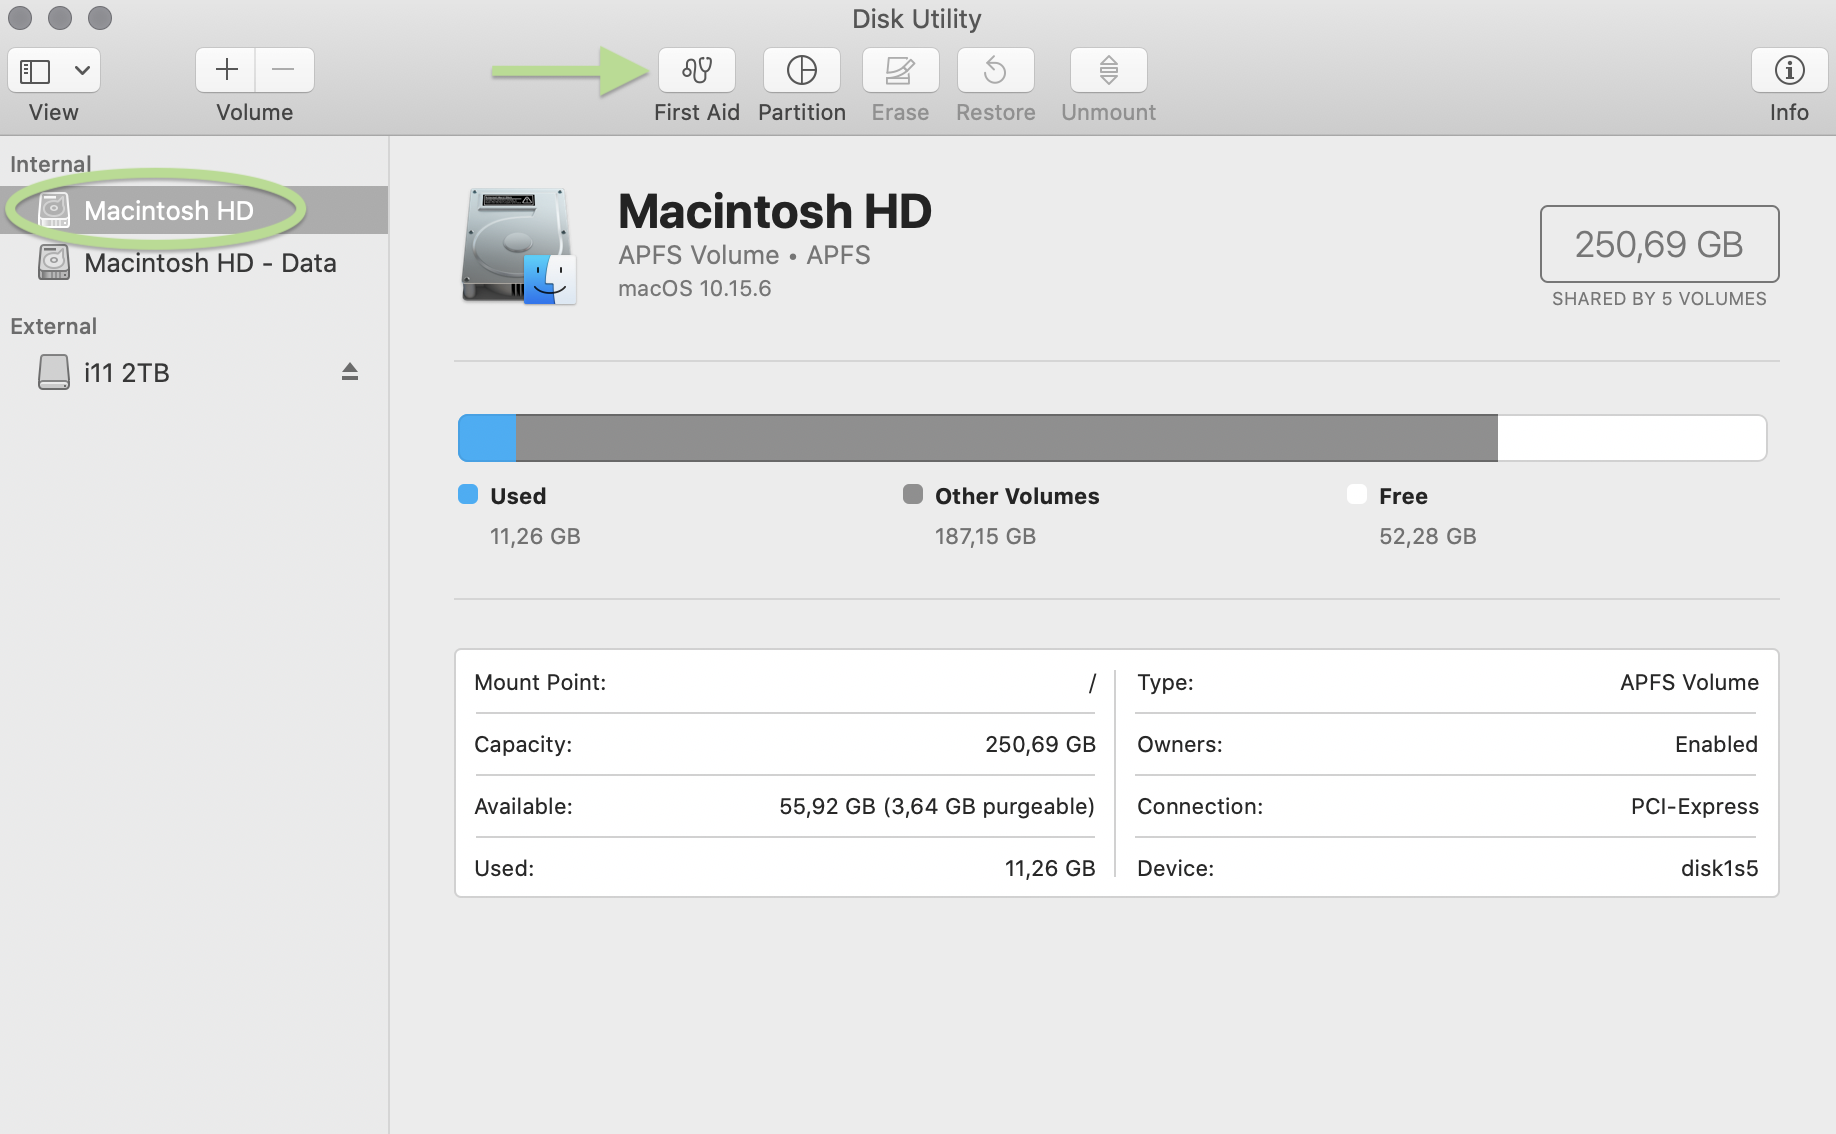This screenshot has height=1134, width=1836.
Task: Eject the i11 2TB drive
Action: 349,372
